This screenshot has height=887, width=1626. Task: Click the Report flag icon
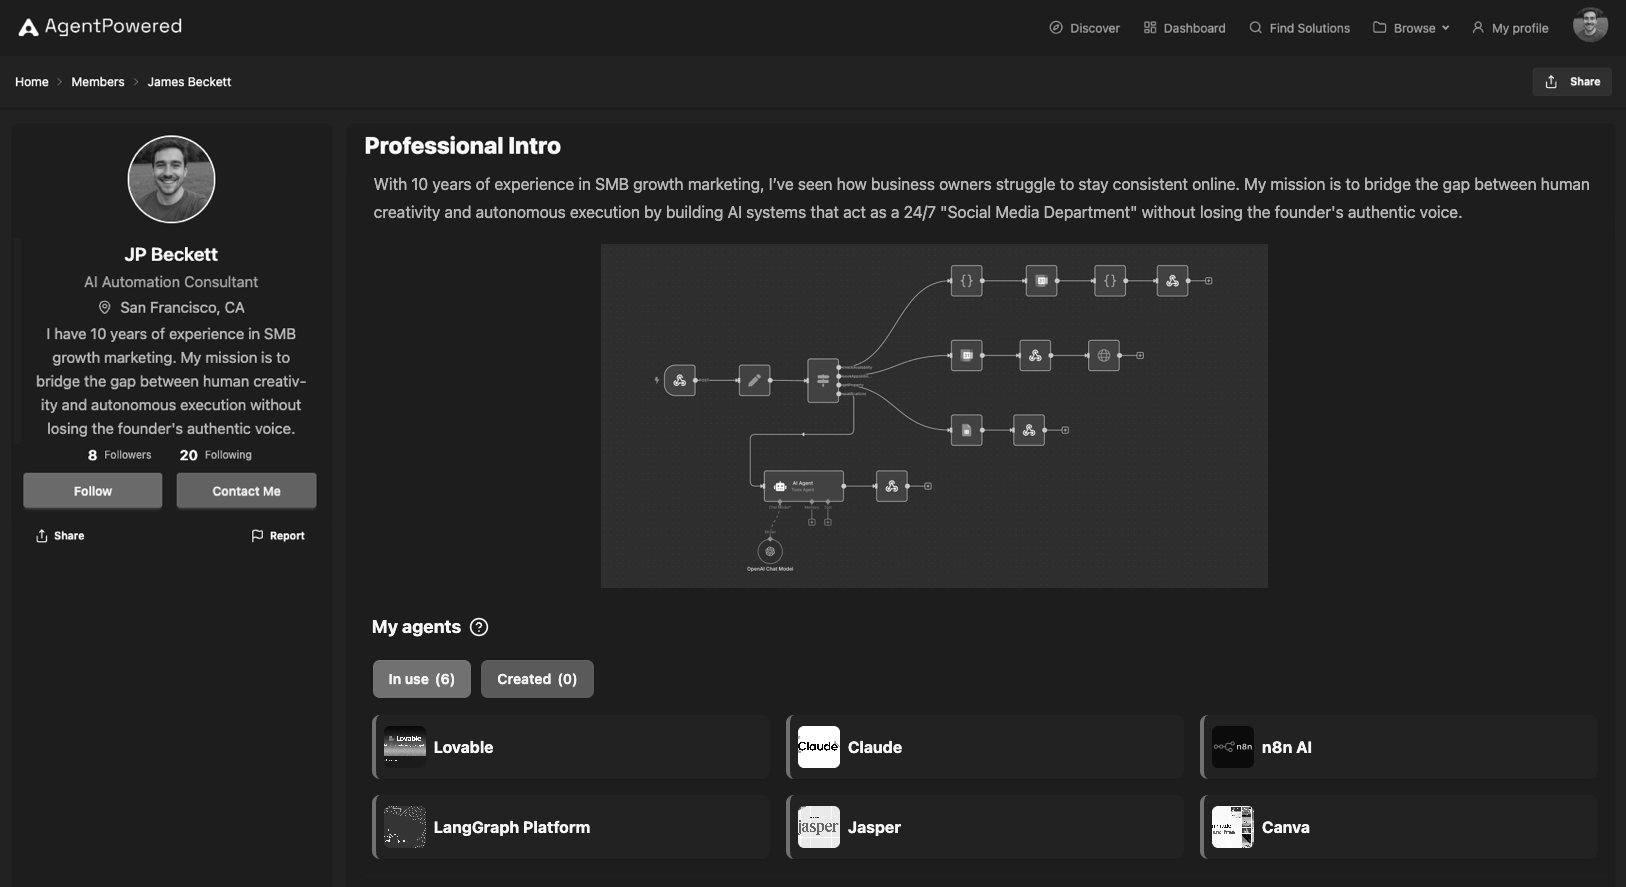point(257,536)
